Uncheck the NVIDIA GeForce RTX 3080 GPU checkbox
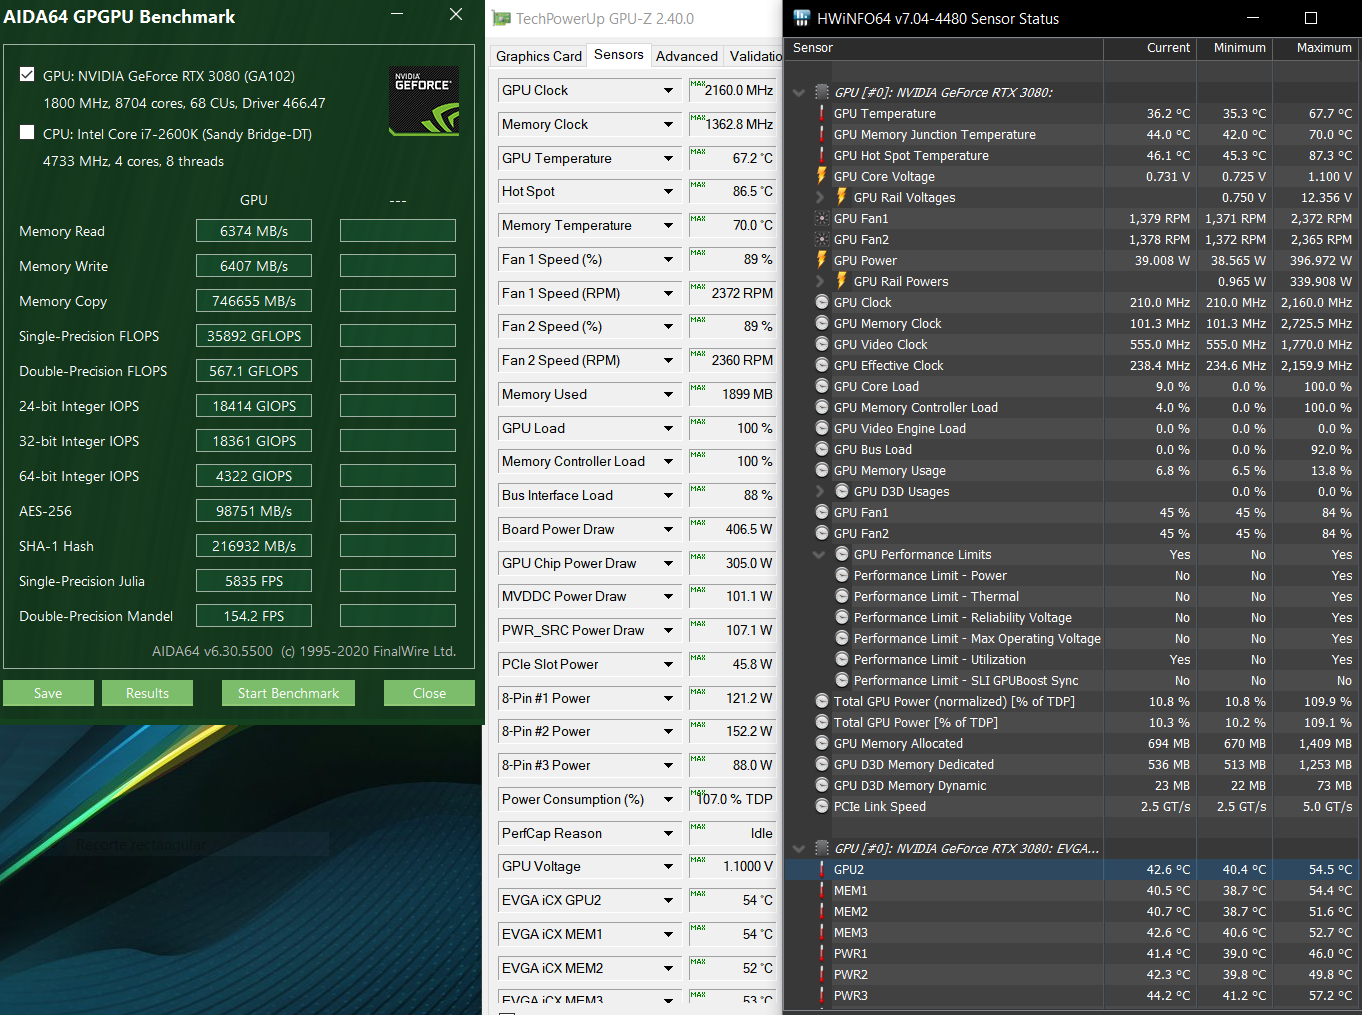The width and height of the screenshot is (1362, 1015). coord(27,75)
